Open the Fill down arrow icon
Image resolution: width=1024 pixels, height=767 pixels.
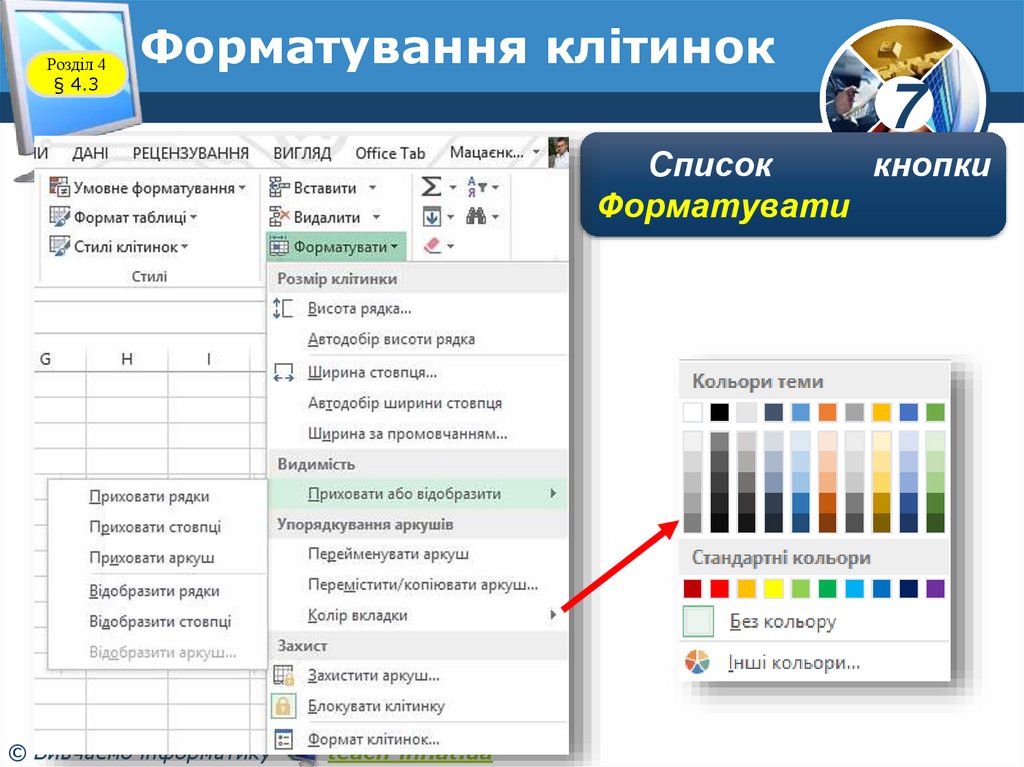[432, 216]
